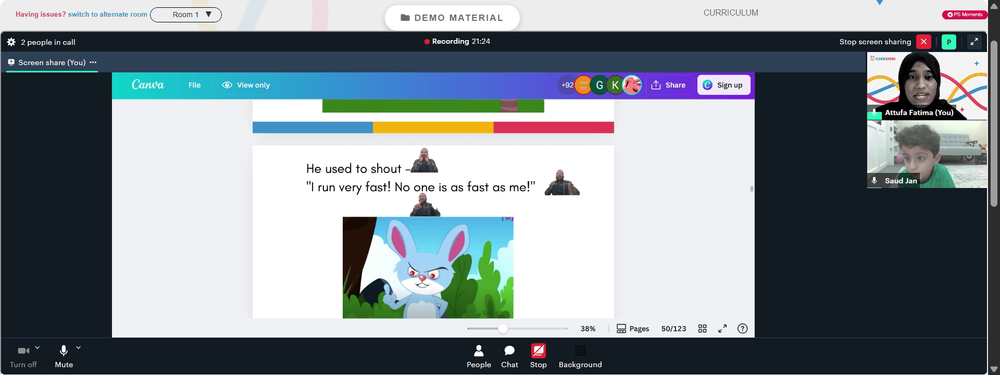The height and width of the screenshot is (375, 1000).
Task: Mute the microphone
Action: coord(64,357)
